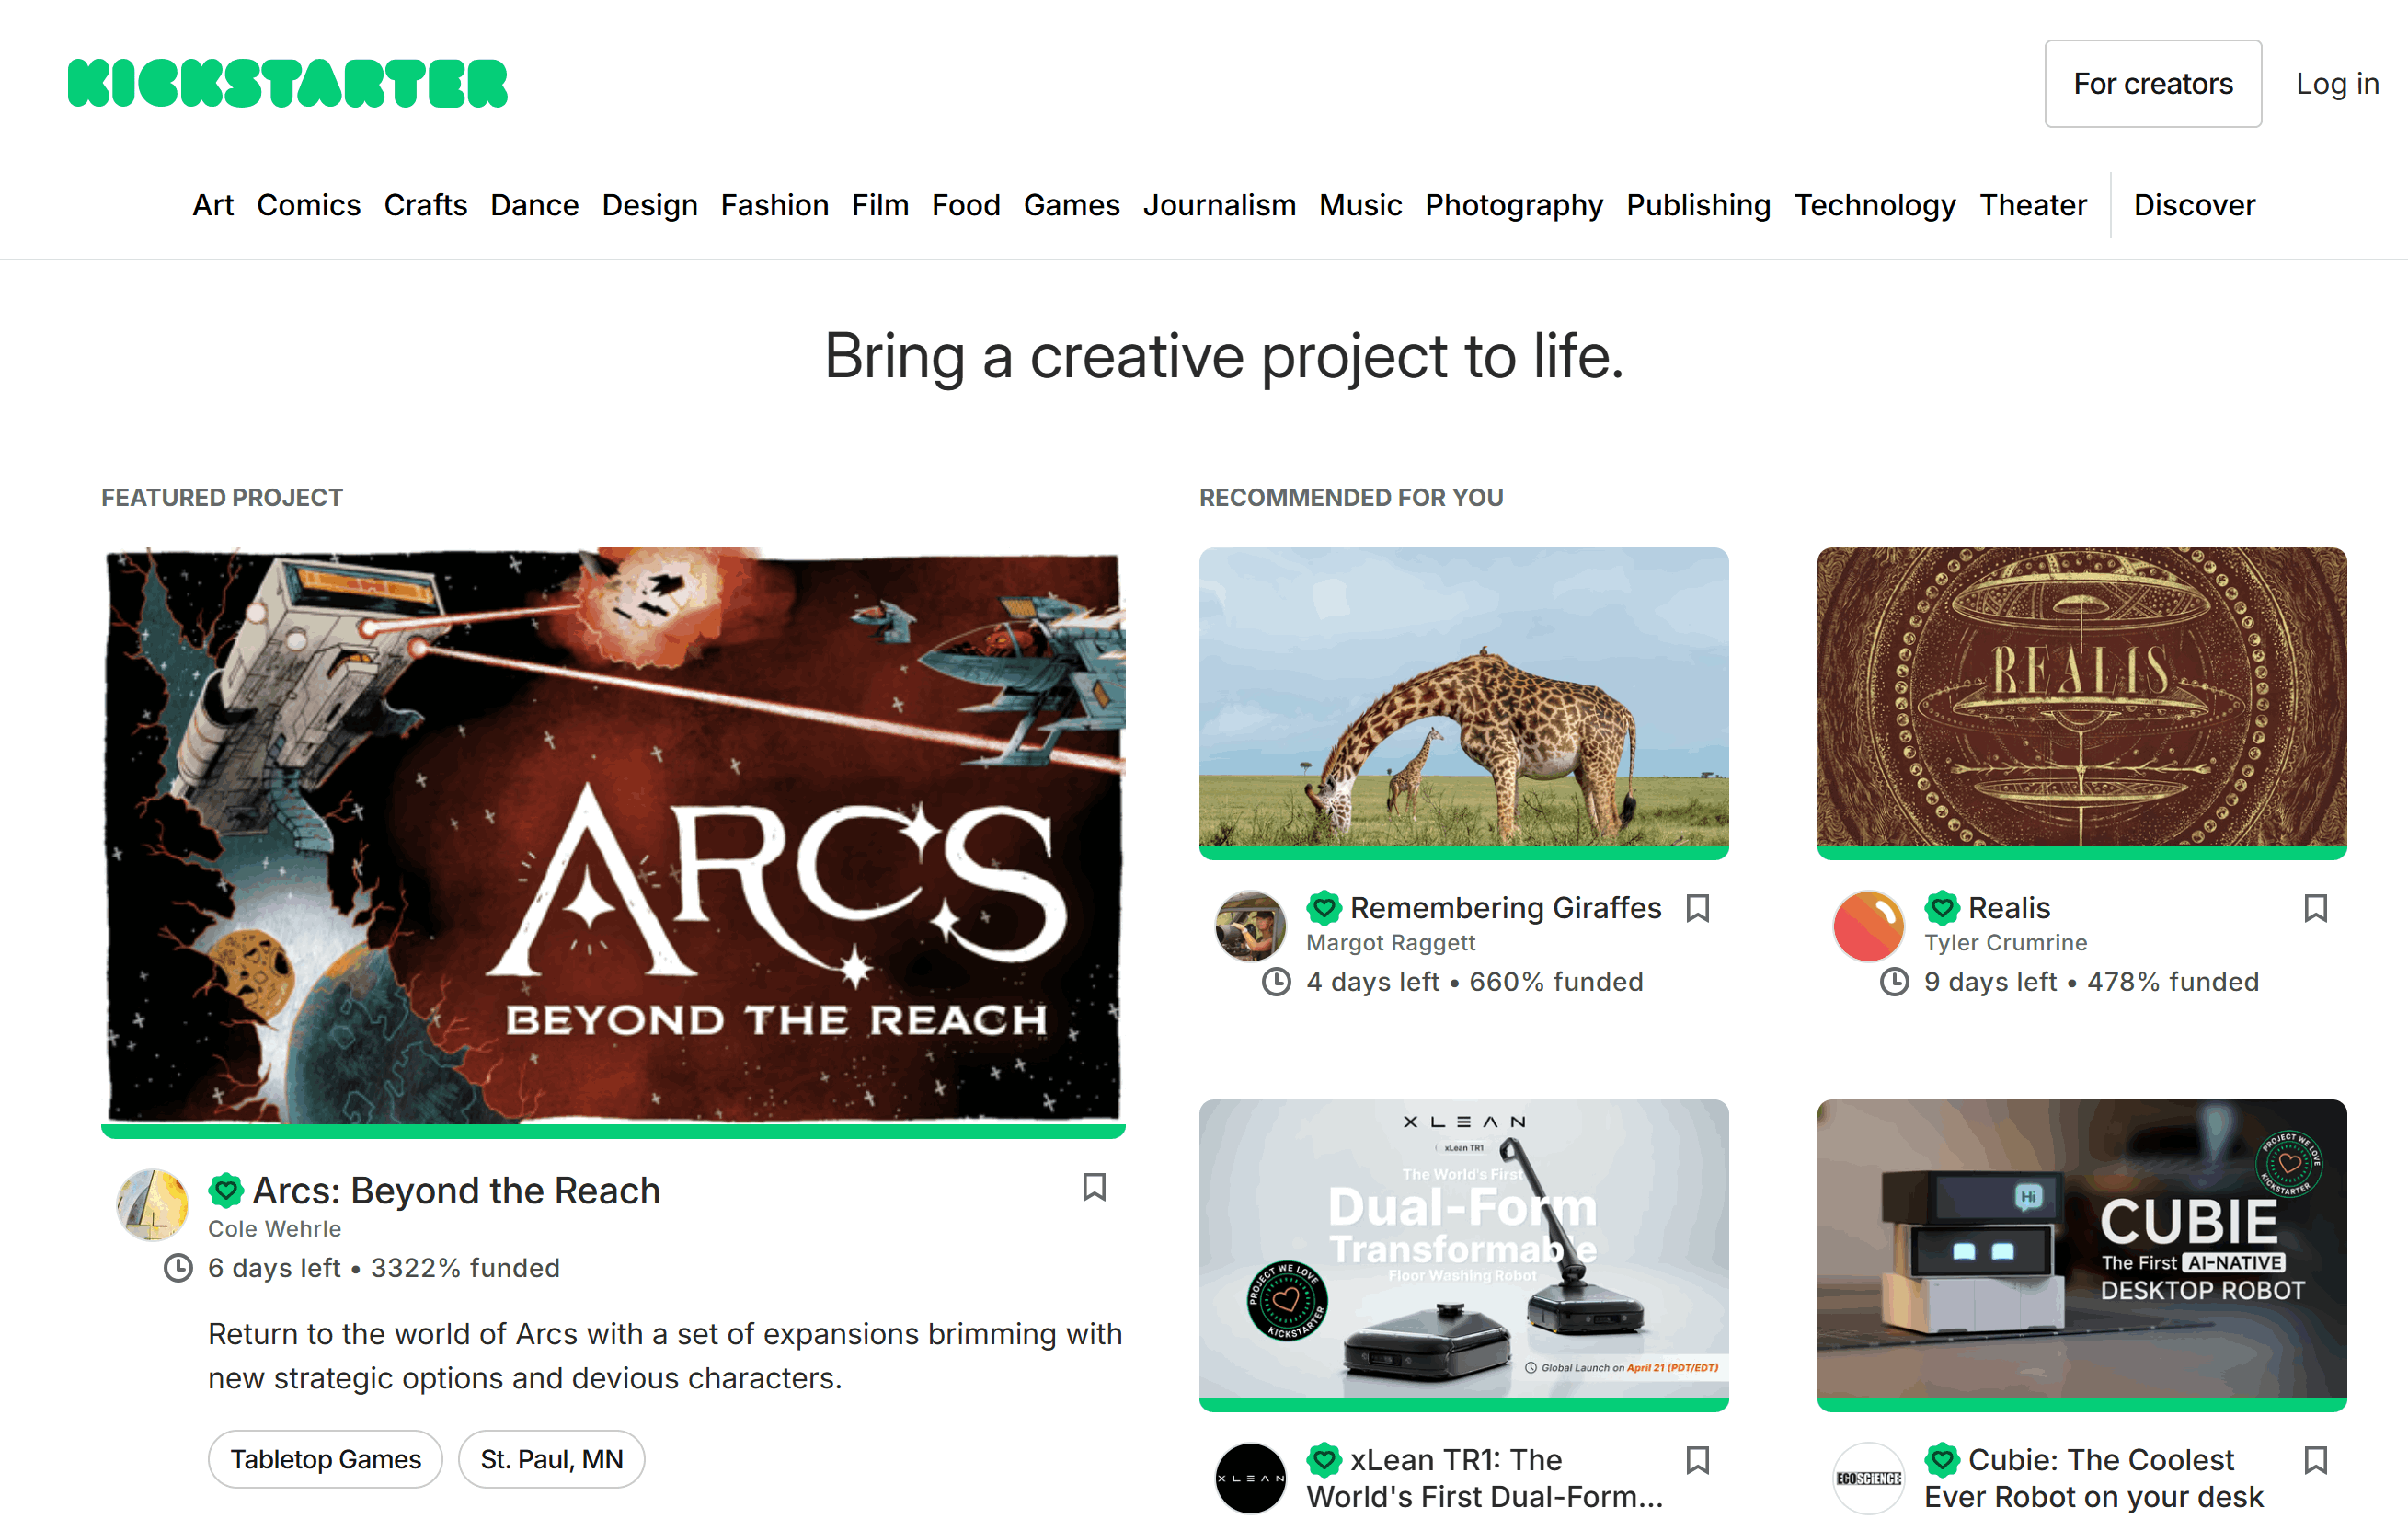The image size is (2408, 1519).
Task: Open the Arcs featured project image
Action: (613, 842)
